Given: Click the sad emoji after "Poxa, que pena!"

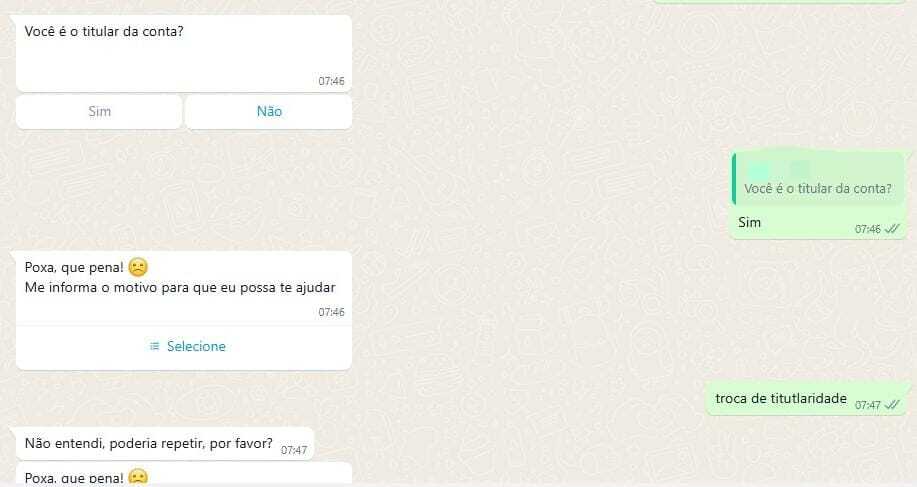Looking at the screenshot, I should tap(138, 267).
